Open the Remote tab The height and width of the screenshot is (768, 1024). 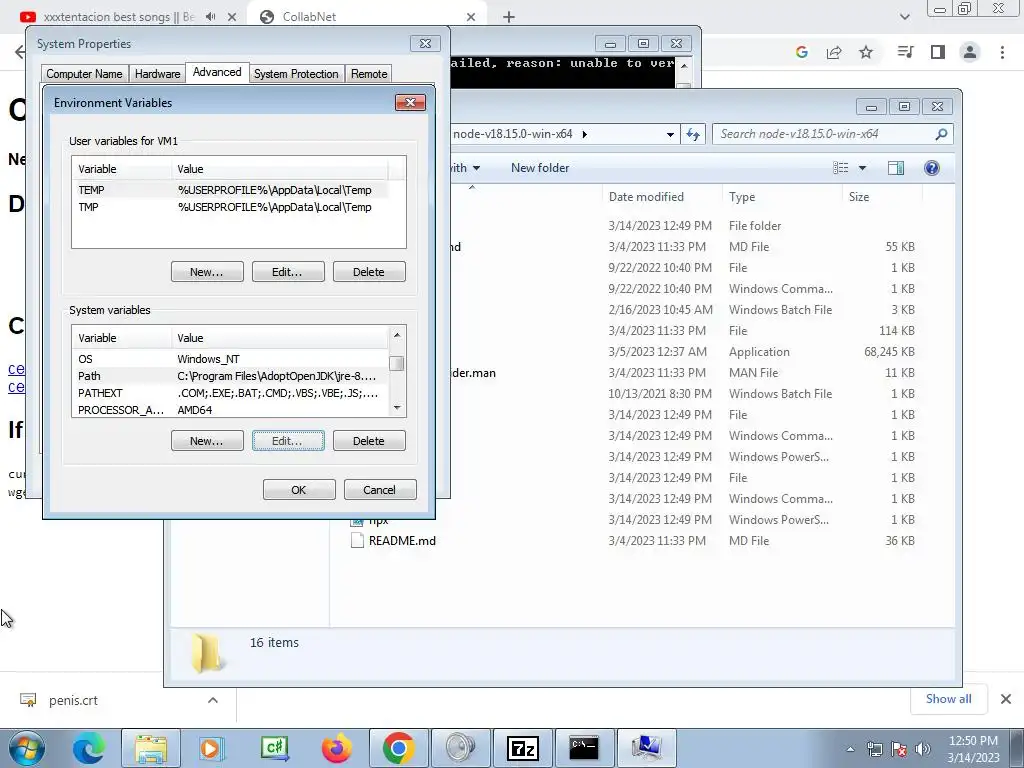[369, 74]
